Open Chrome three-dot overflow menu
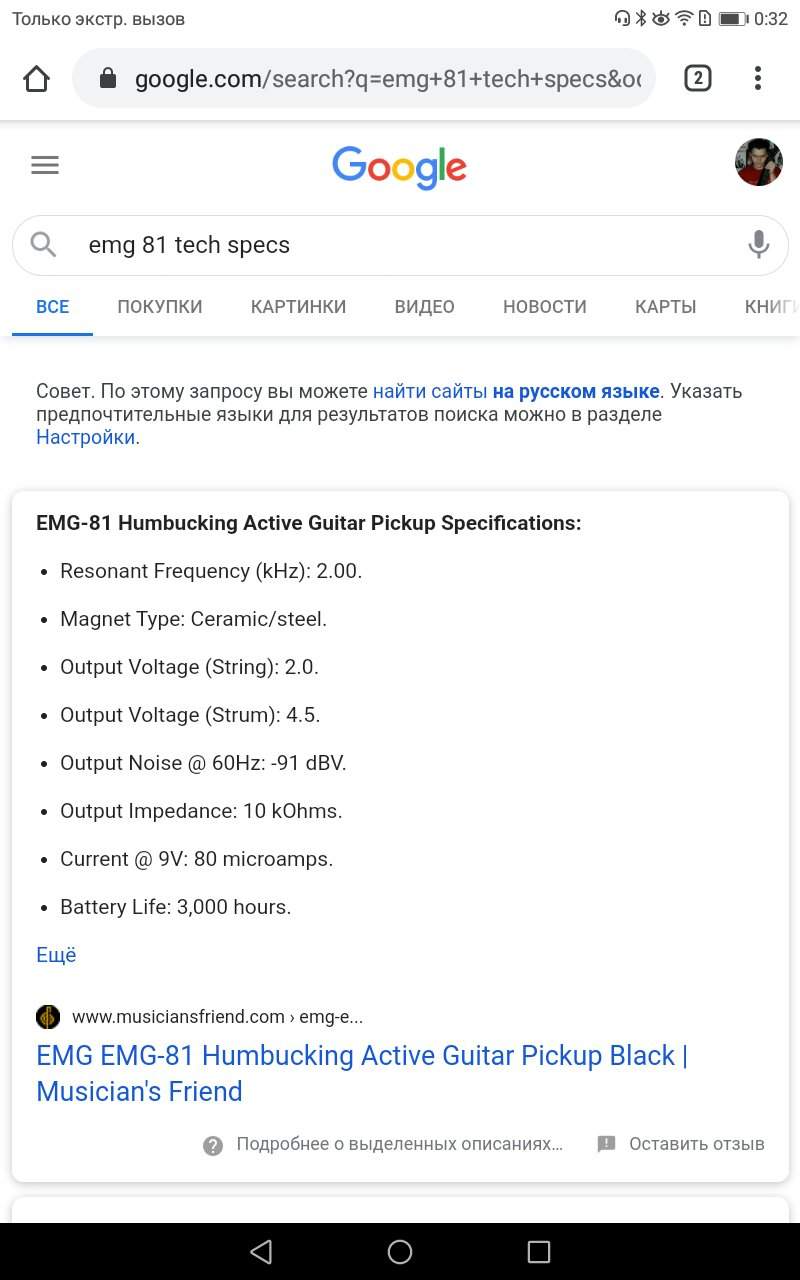Screen dimensions: 800x1280 [x=758, y=78]
